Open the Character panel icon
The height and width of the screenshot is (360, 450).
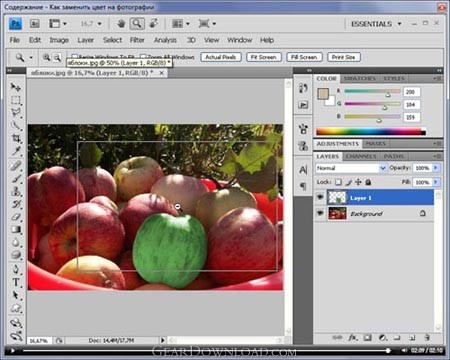303,170
